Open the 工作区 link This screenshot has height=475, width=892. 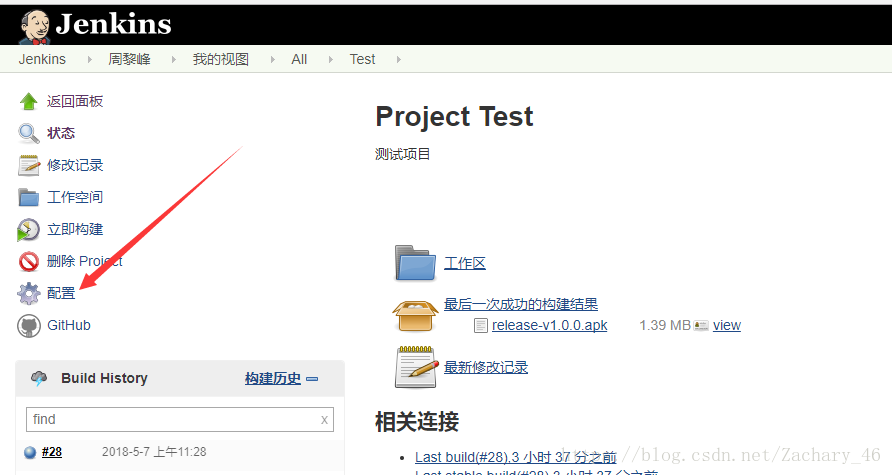(x=465, y=263)
